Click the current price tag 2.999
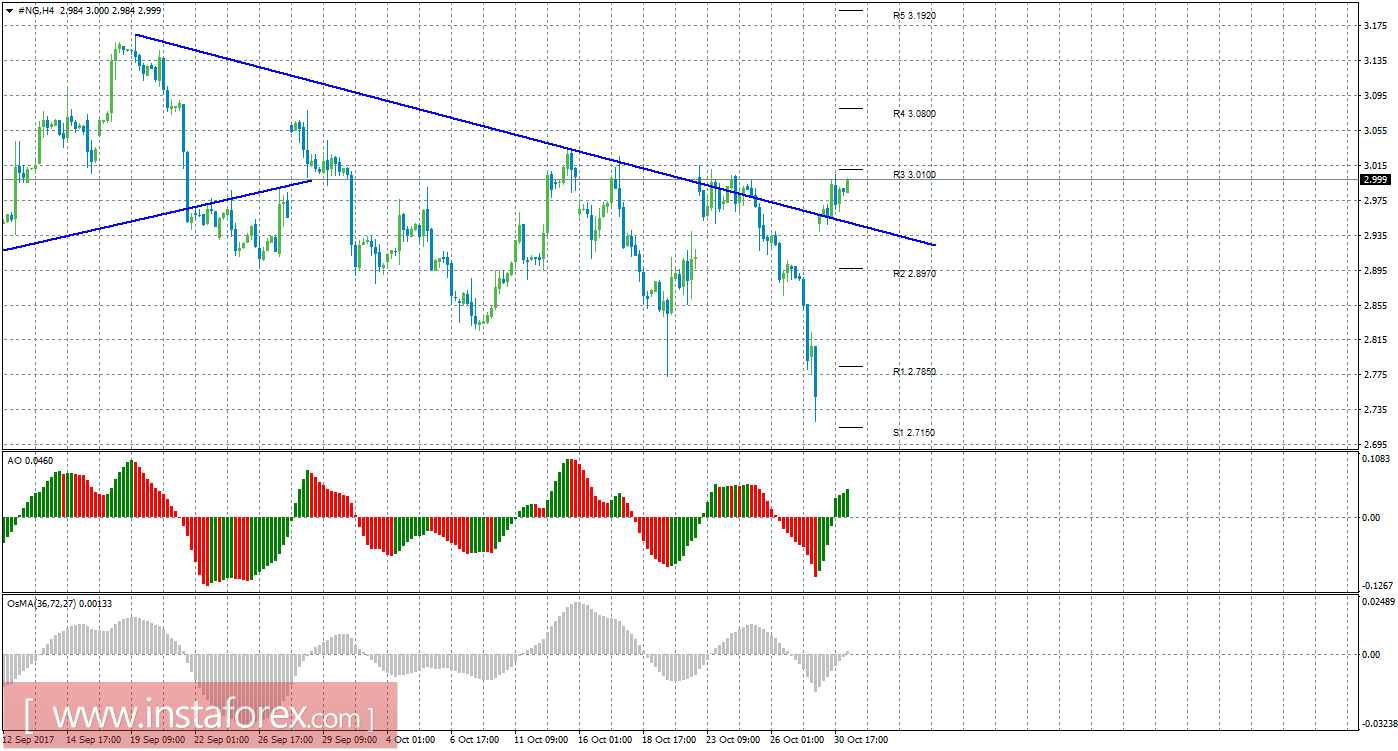Image resolution: width=1398 pixels, height=751 pixels. coord(1375,180)
